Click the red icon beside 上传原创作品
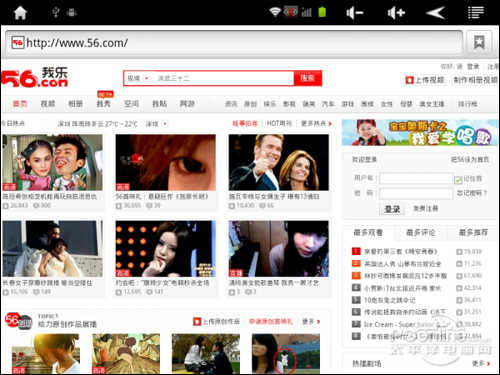Image resolution: width=500 pixels, height=375 pixels. point(197,322)
